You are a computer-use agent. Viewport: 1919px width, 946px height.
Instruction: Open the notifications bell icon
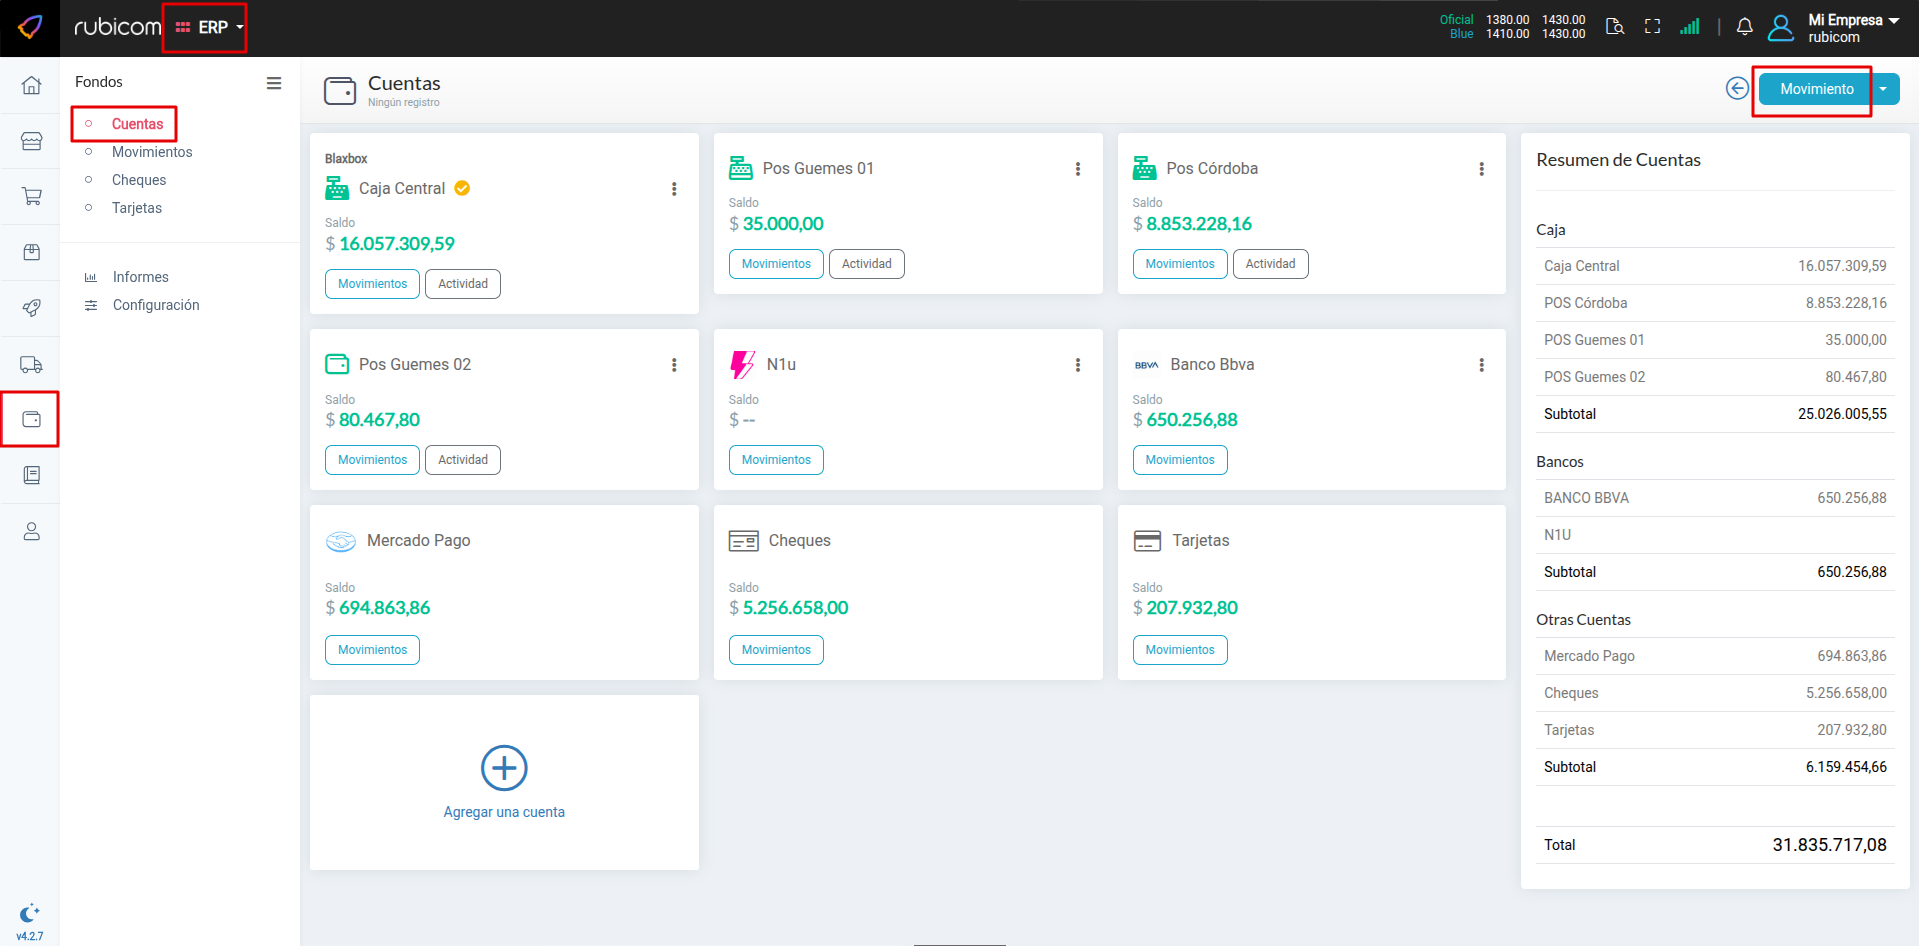(1744, 27)
